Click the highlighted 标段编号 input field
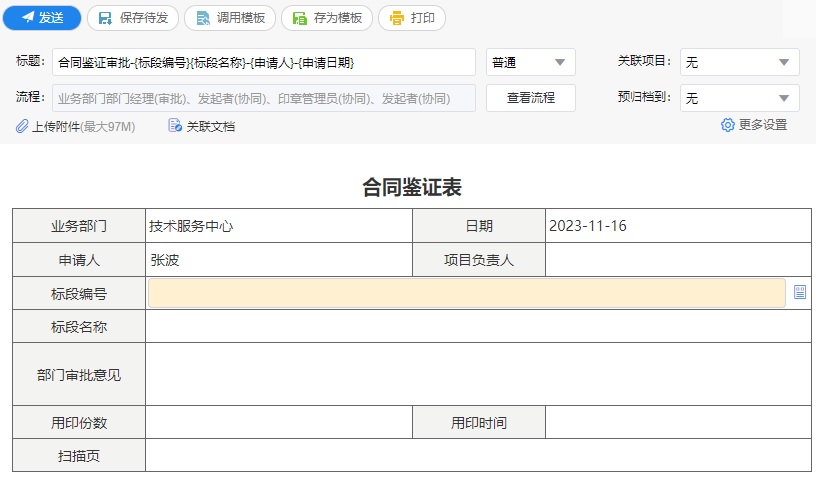The width and height of the screenshot is (816, 477). [x=466, y=293]
